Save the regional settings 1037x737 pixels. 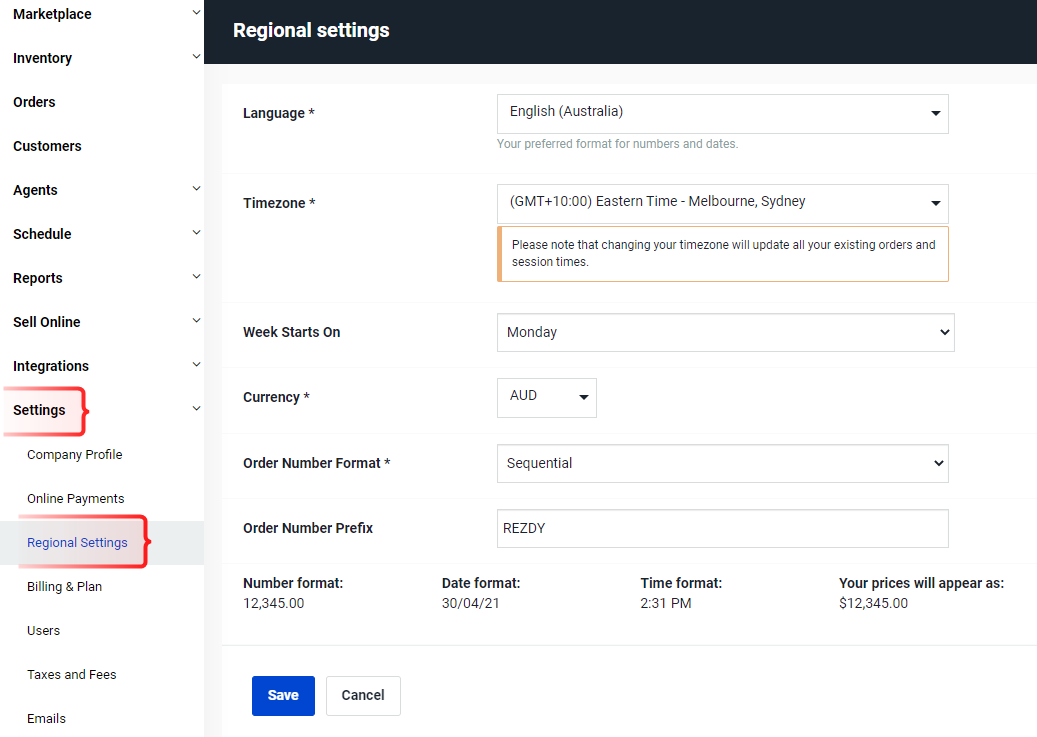[283, 696]
